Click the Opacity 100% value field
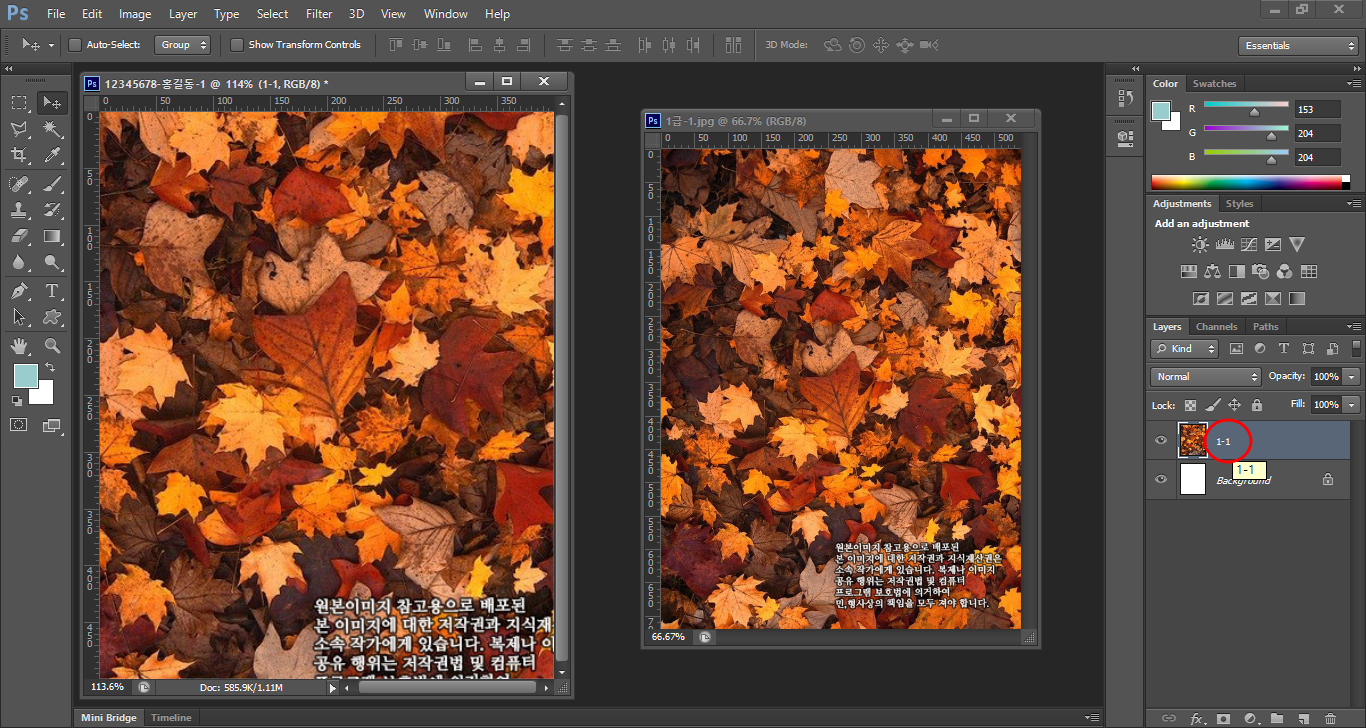This screenshot has width=1366, height=728. (1326, 377)
